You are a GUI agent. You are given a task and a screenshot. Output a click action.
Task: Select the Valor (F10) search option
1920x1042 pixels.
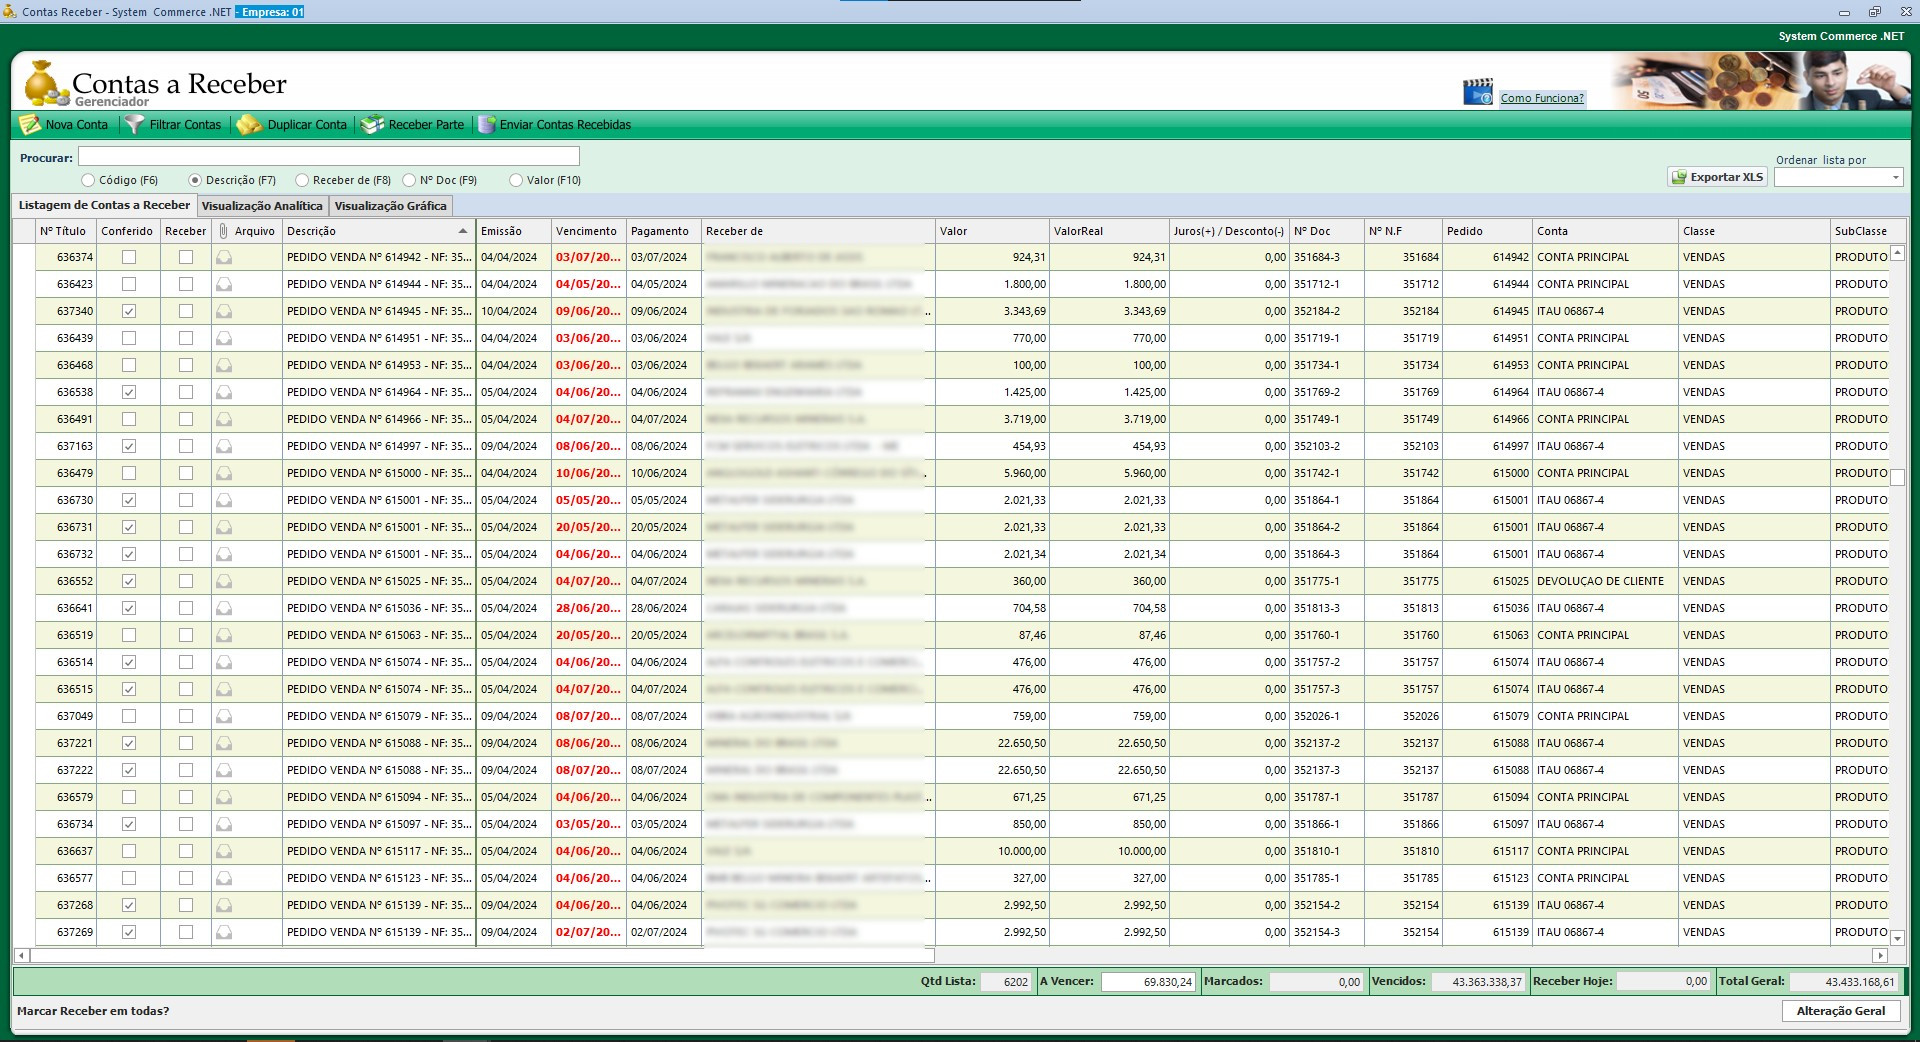tap(516, 181)
